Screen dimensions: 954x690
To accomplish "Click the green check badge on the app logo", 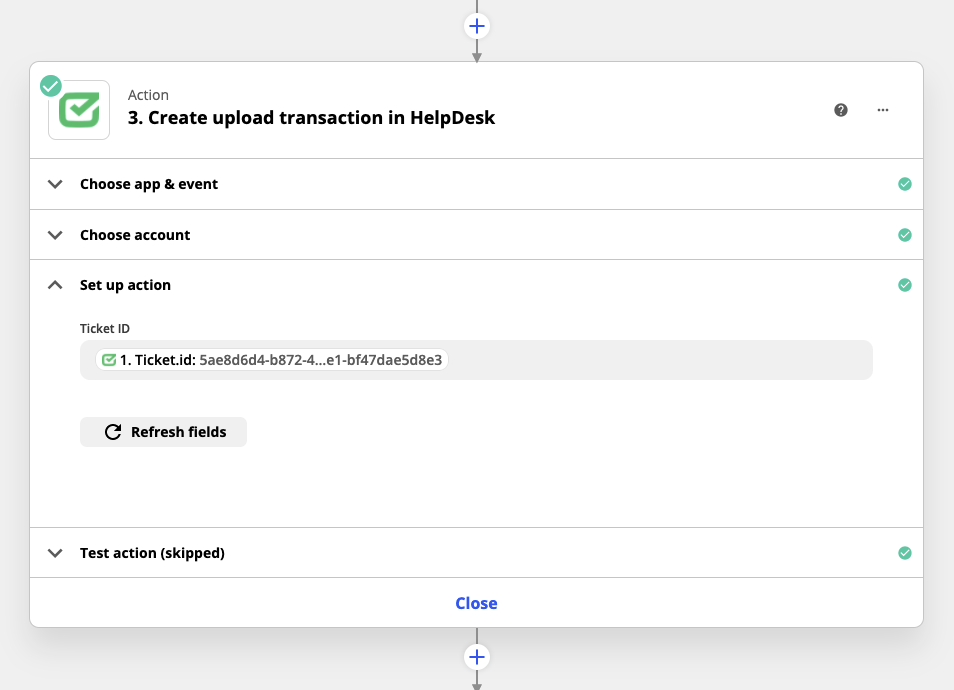I will [51, 86].
